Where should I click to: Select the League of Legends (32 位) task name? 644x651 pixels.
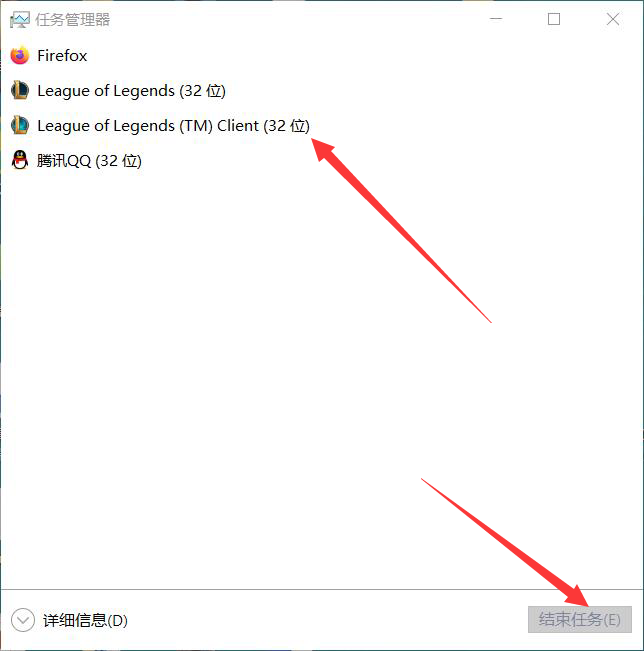[131, 91]
